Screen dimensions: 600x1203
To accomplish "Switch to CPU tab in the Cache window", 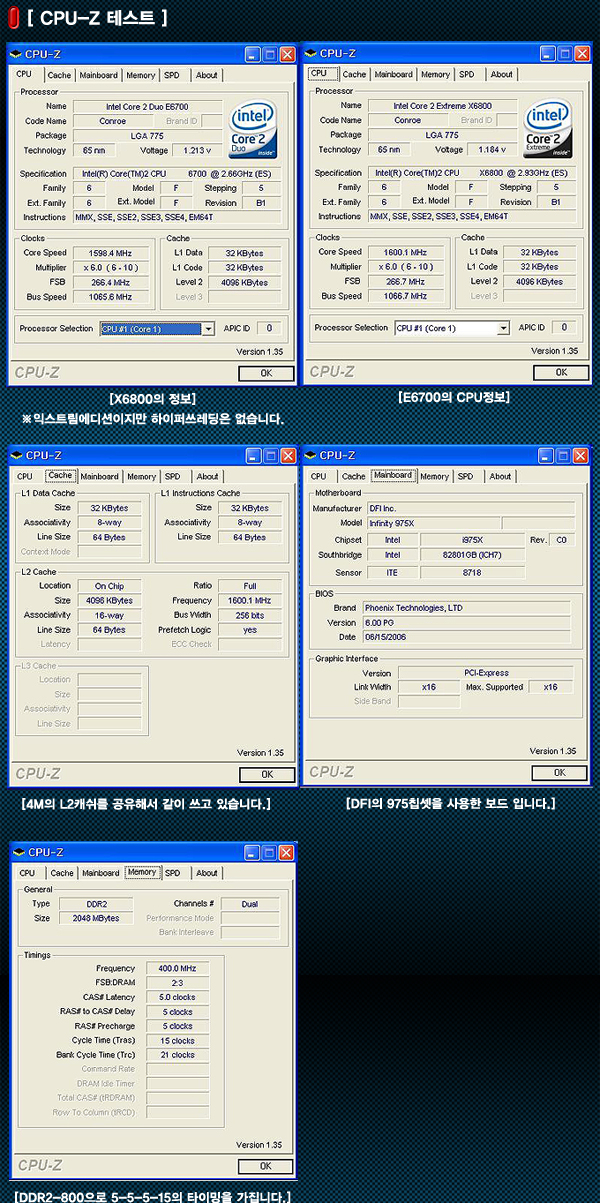I will tap(25, 476).
